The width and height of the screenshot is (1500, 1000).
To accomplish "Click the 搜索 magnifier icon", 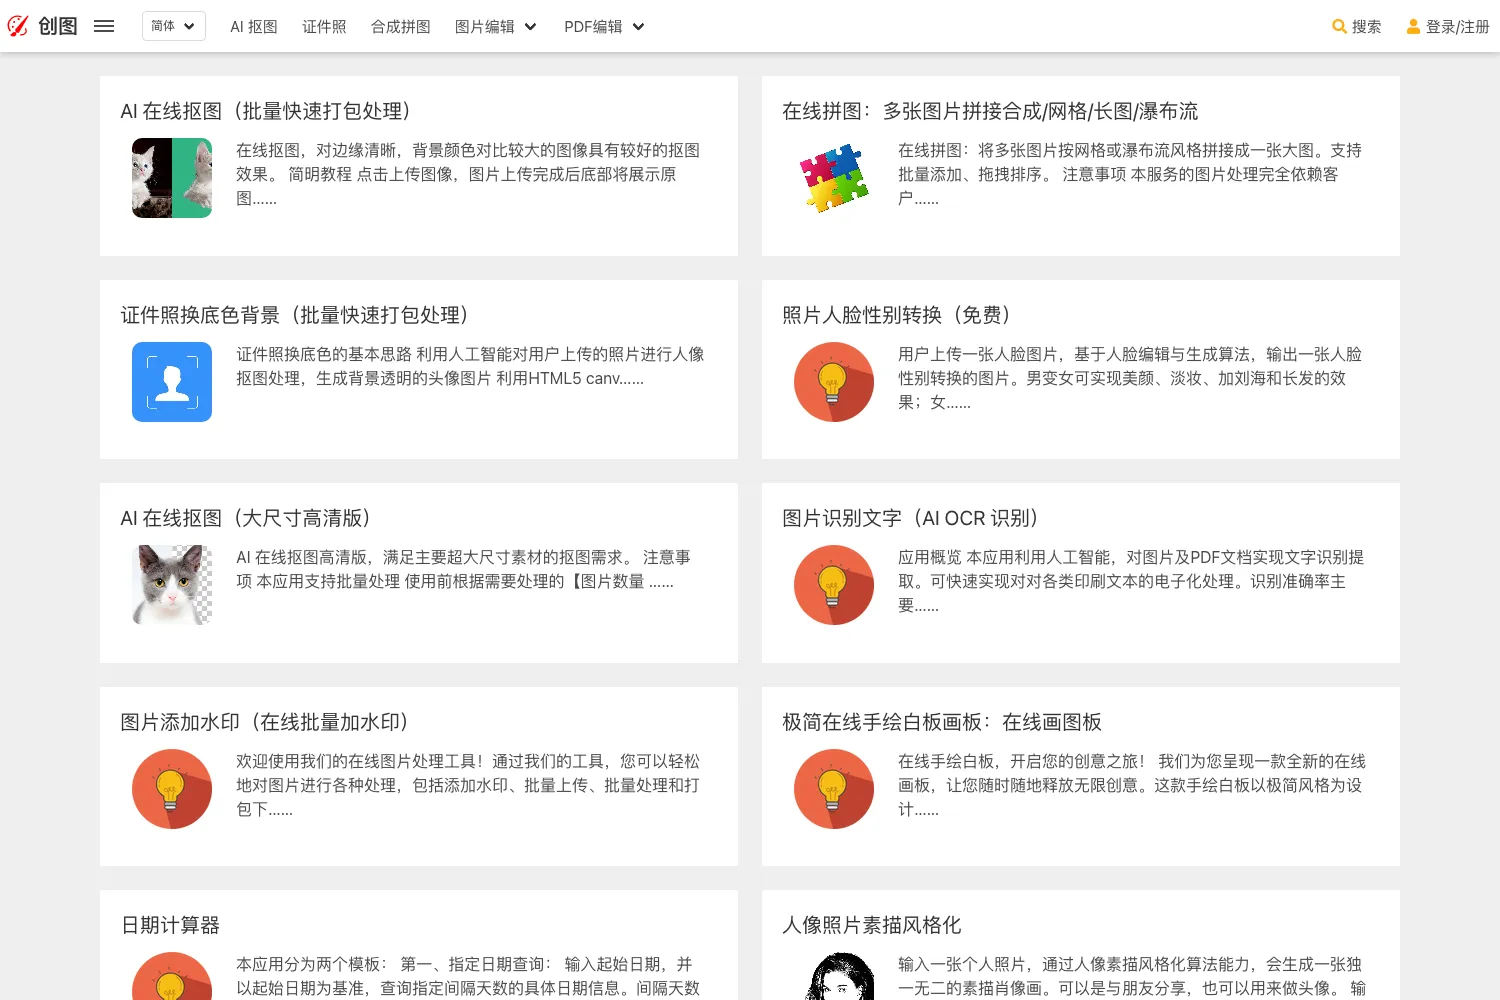I will point(1339,27).
